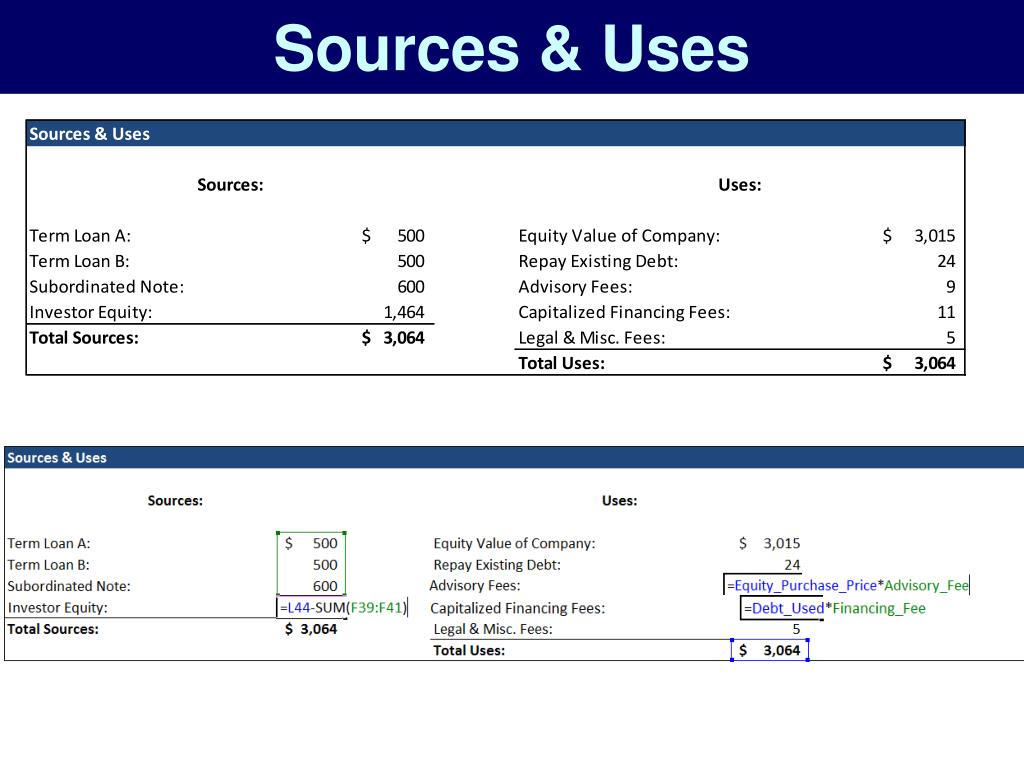Click 'Advisory Fees:' label in lower table

[x=475, y=586]
